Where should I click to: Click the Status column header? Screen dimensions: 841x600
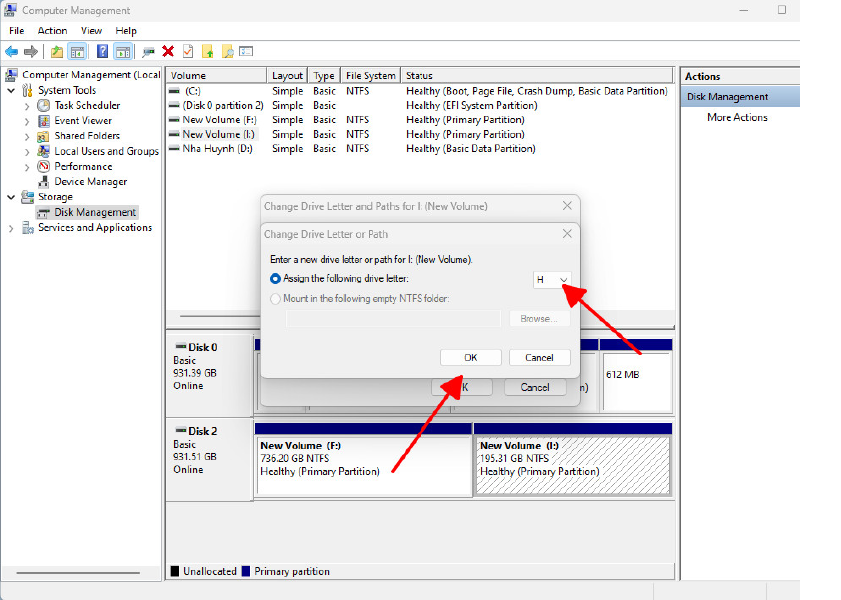[537, 76]
